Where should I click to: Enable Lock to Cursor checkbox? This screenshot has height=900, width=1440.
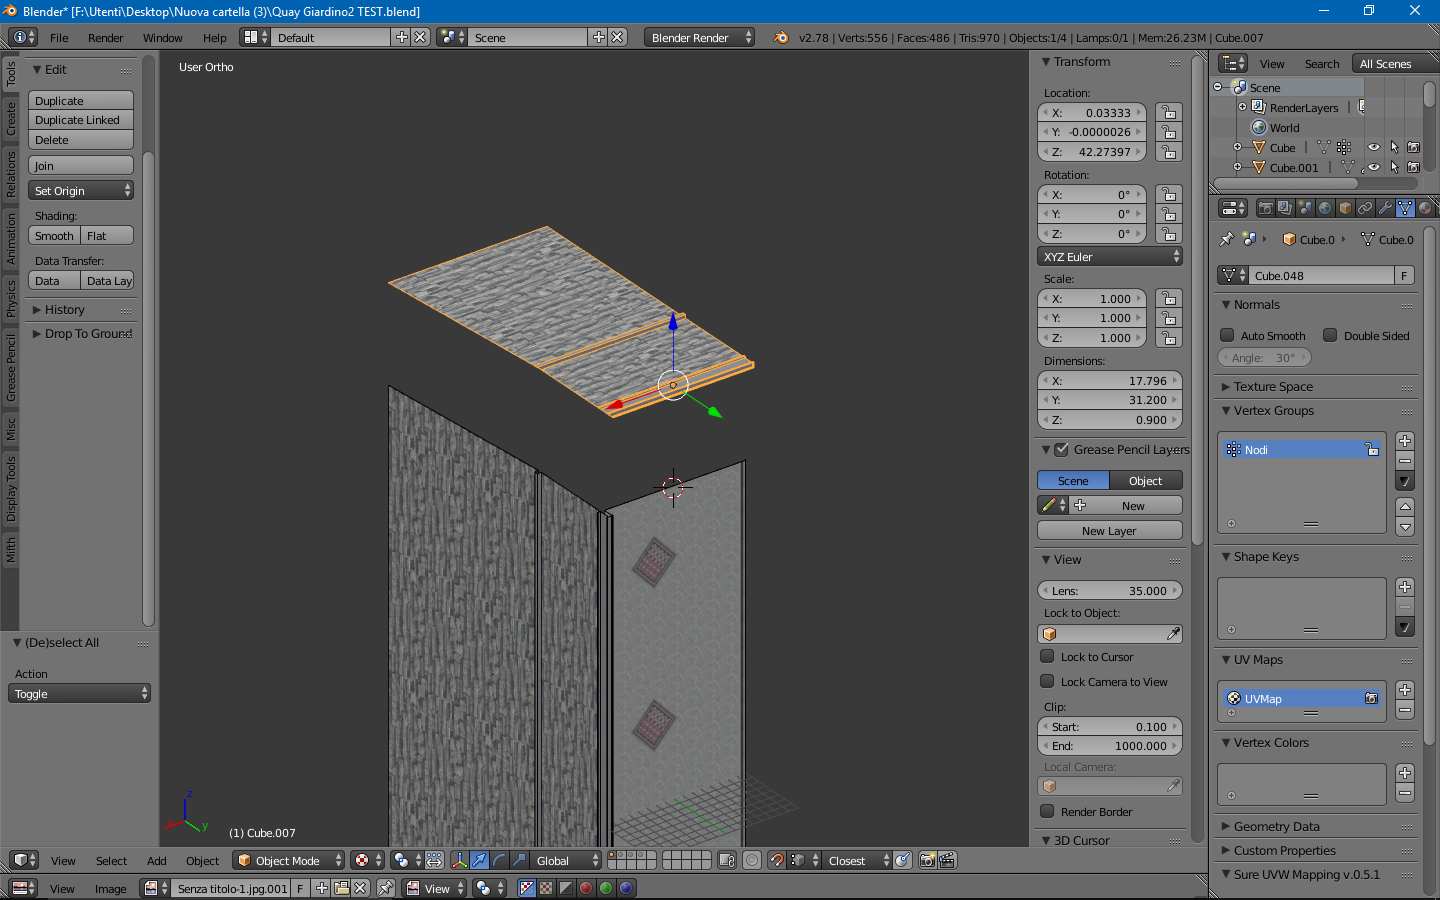coord(1047,657)
